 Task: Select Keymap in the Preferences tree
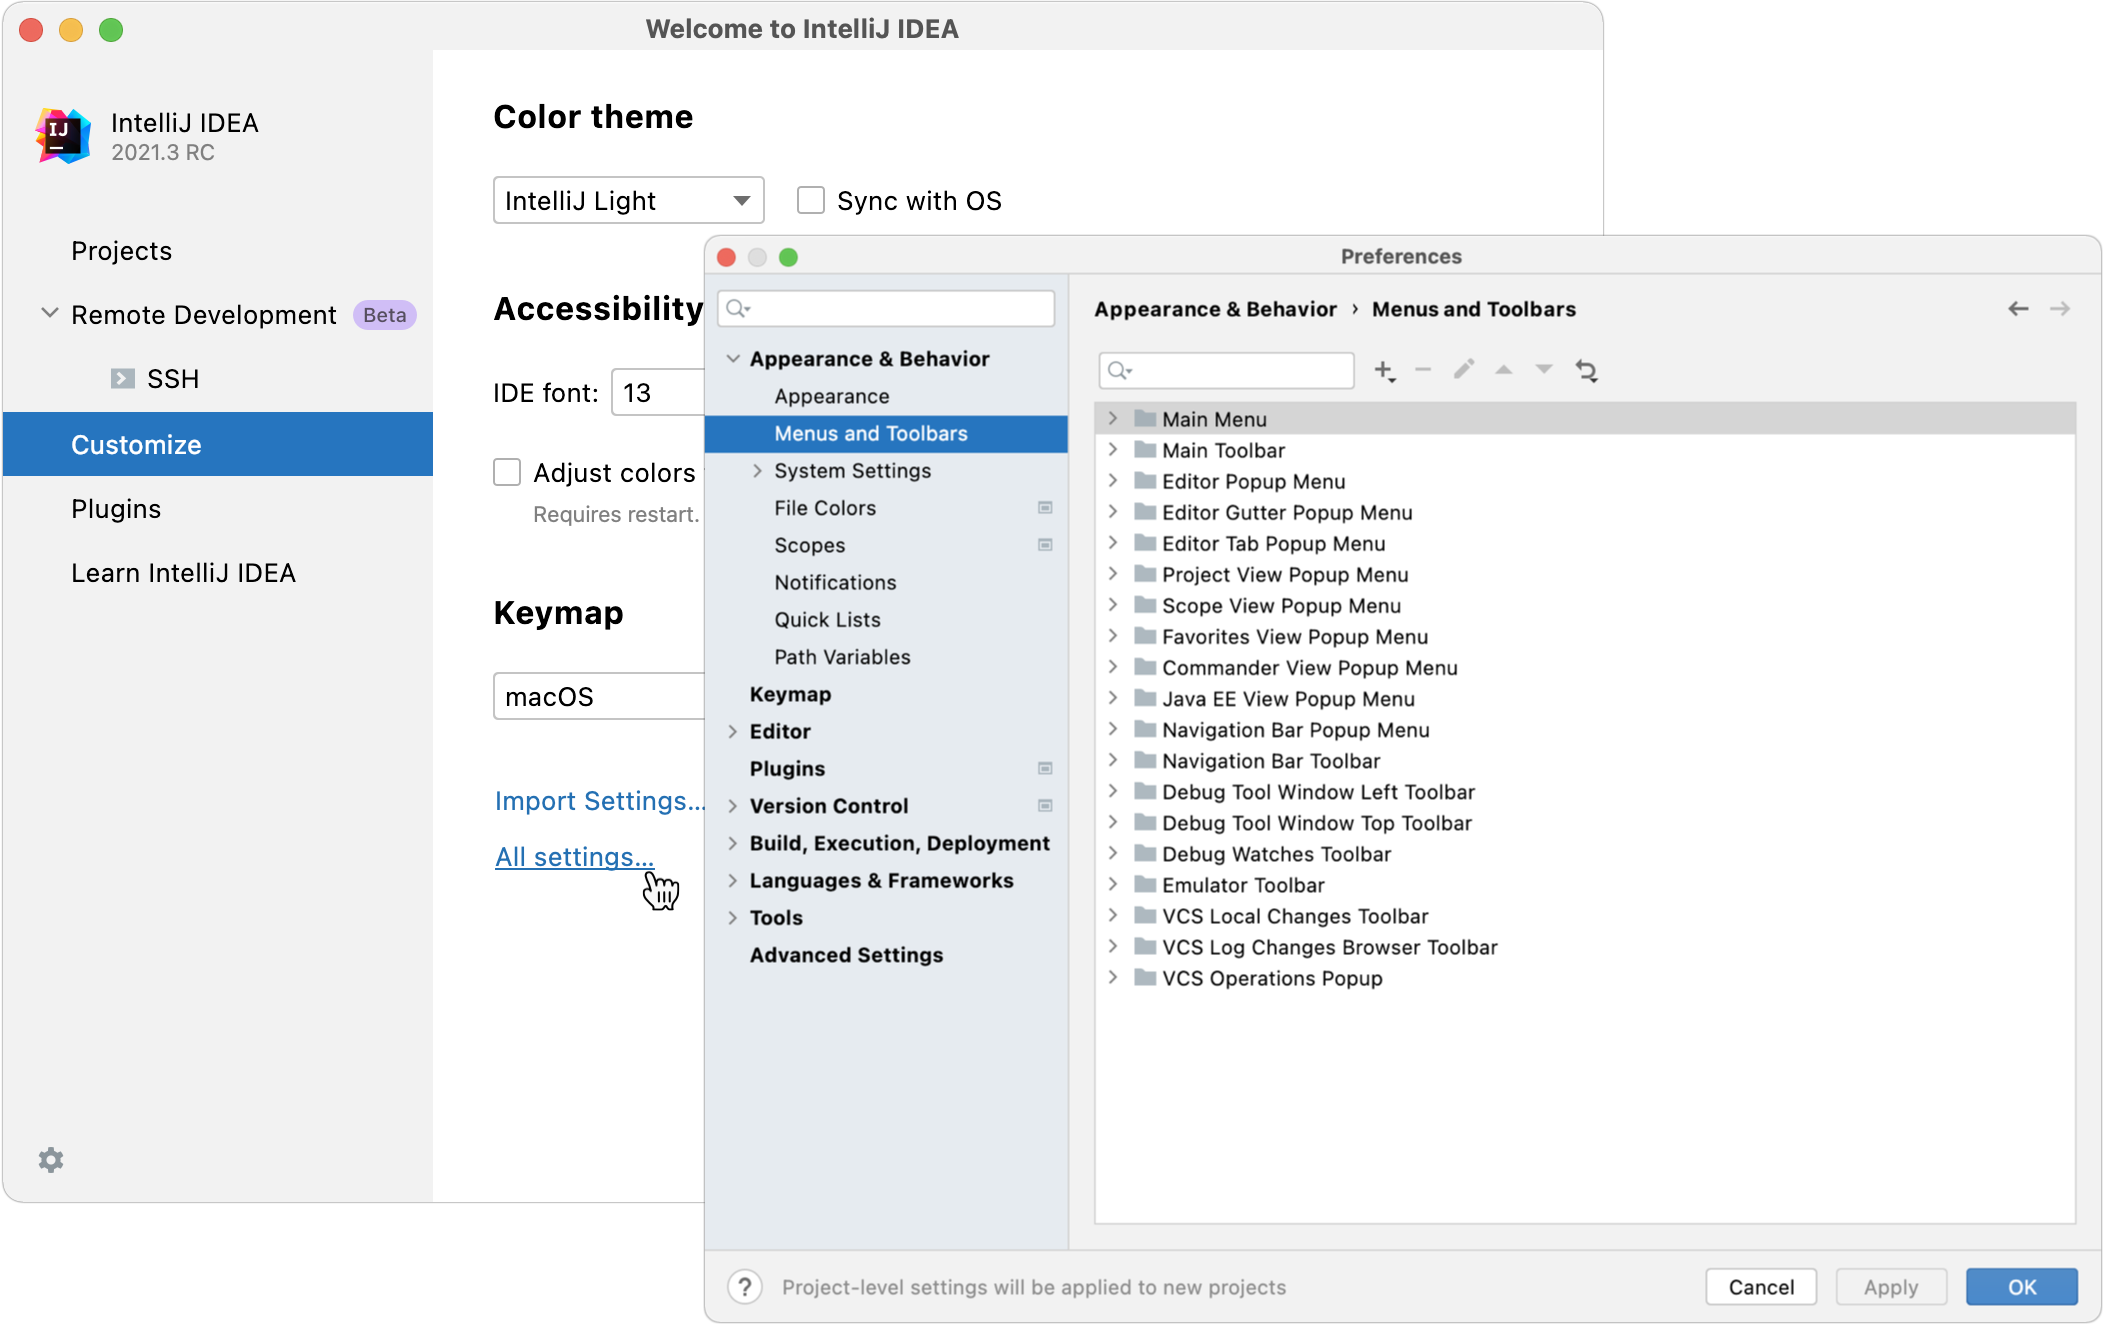[886, 695]
